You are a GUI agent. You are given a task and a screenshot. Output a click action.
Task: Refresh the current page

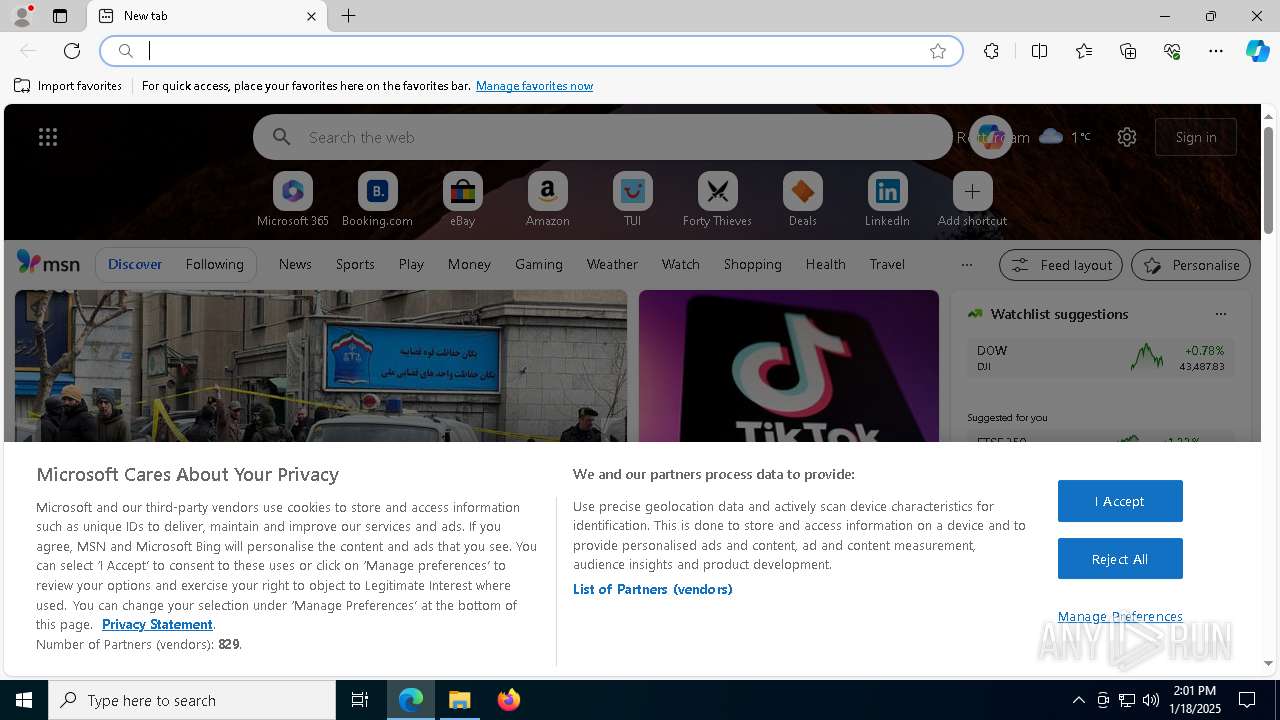(x=72, y=51)
